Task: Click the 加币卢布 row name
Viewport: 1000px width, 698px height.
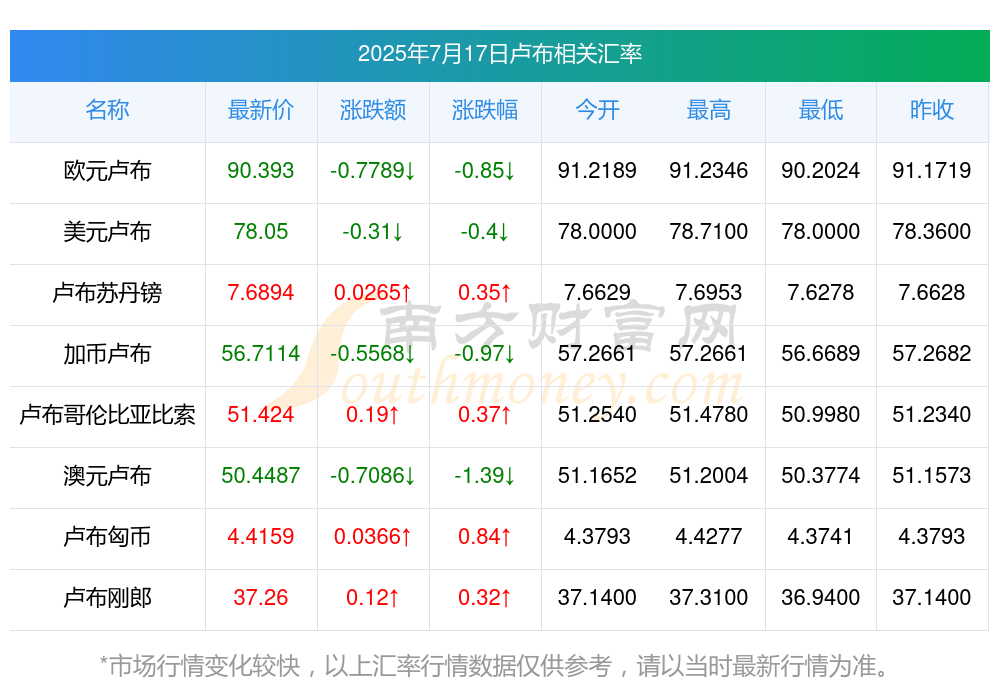Action: pyautogui.click(x=107, y=353)
